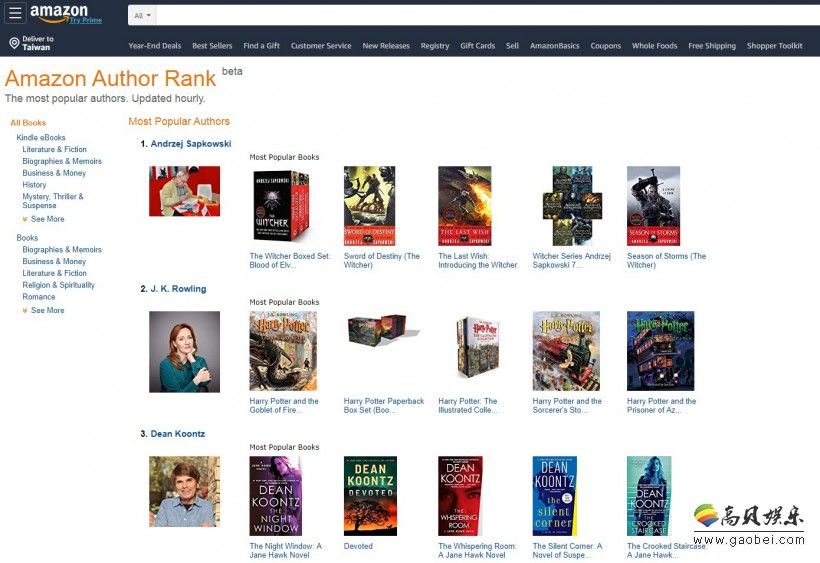Click the Try Prime link
The height and width of the screenshot is (563, 820).
(x=86, y=20)
